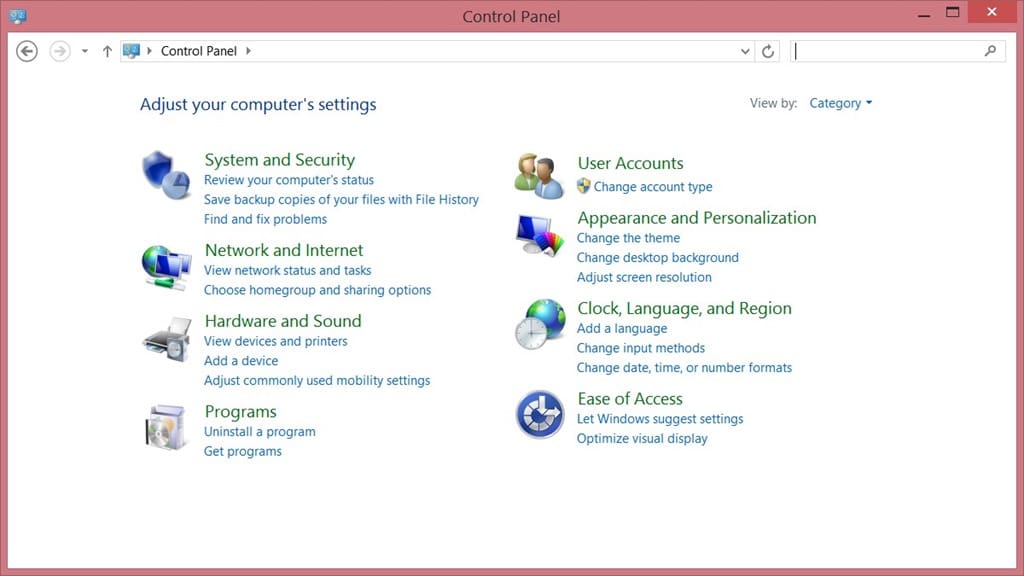Click Adjust screen resolution link
The image size is (1024, 576).
[644, 277]
